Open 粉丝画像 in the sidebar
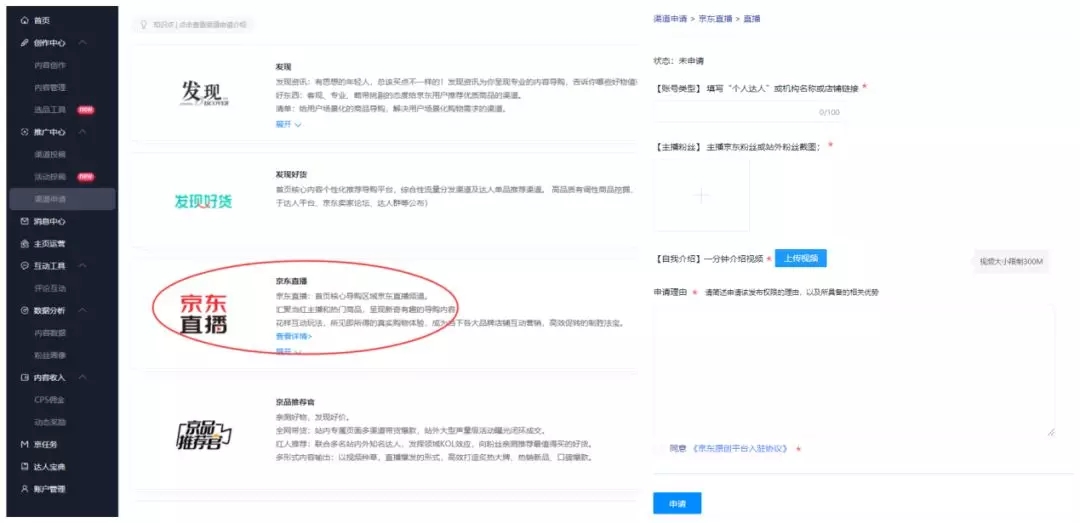The height and width of the screenshot is (523, 1080). [x=50, y=355]
